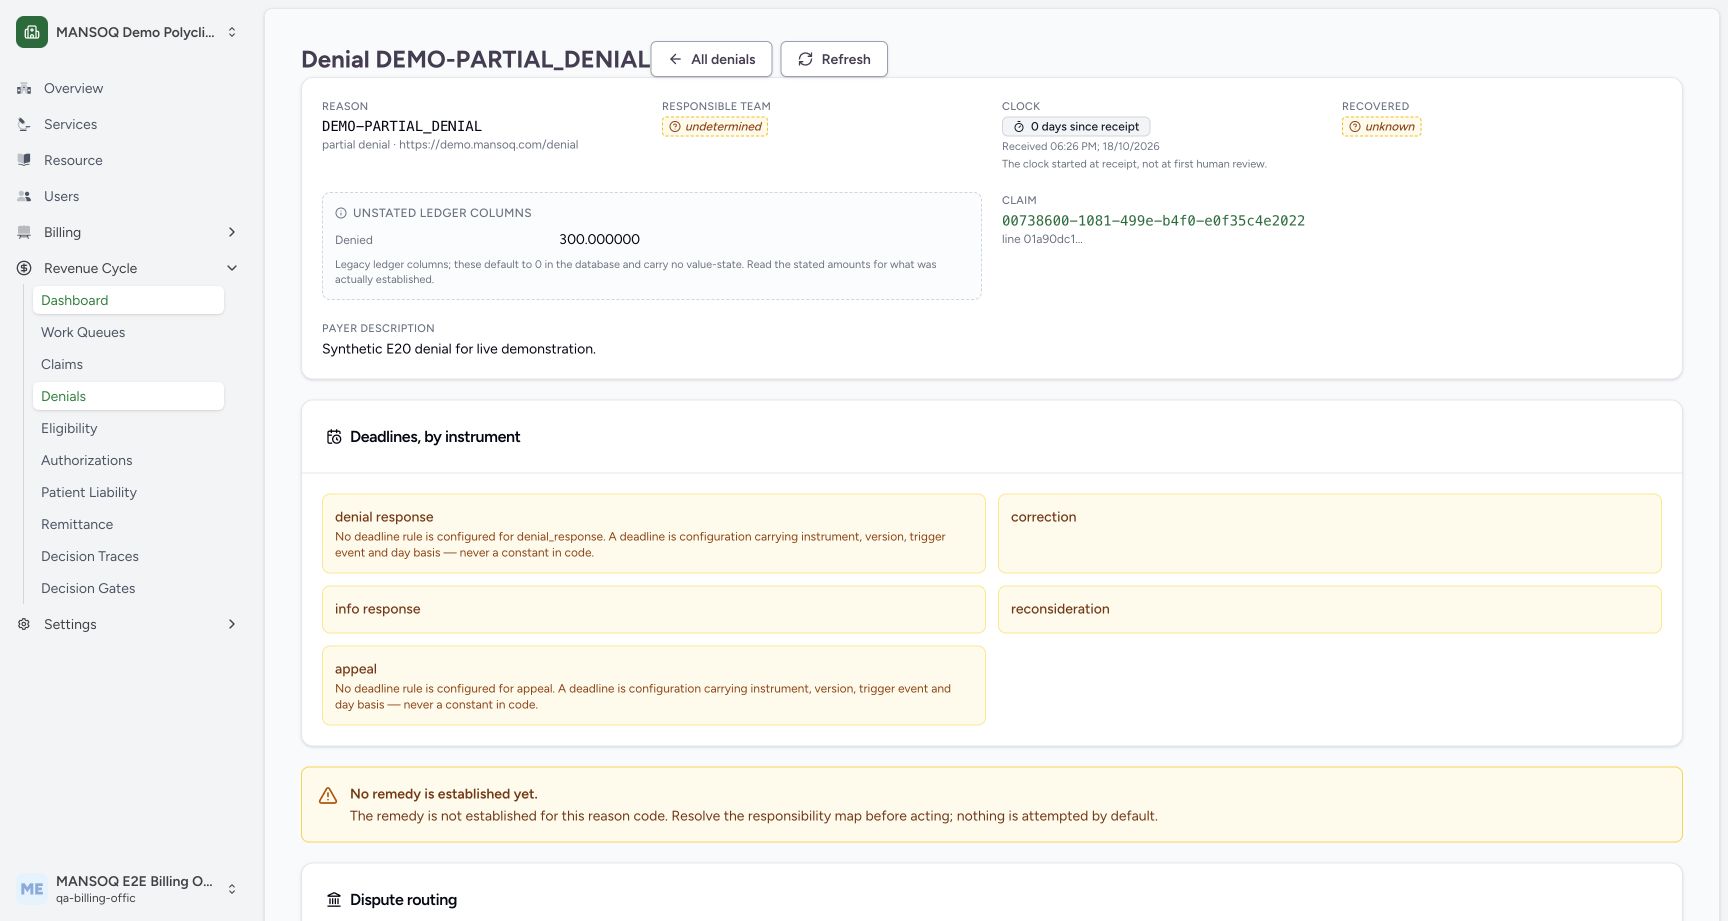Open Eligibility page

click(x=128, y=428)
